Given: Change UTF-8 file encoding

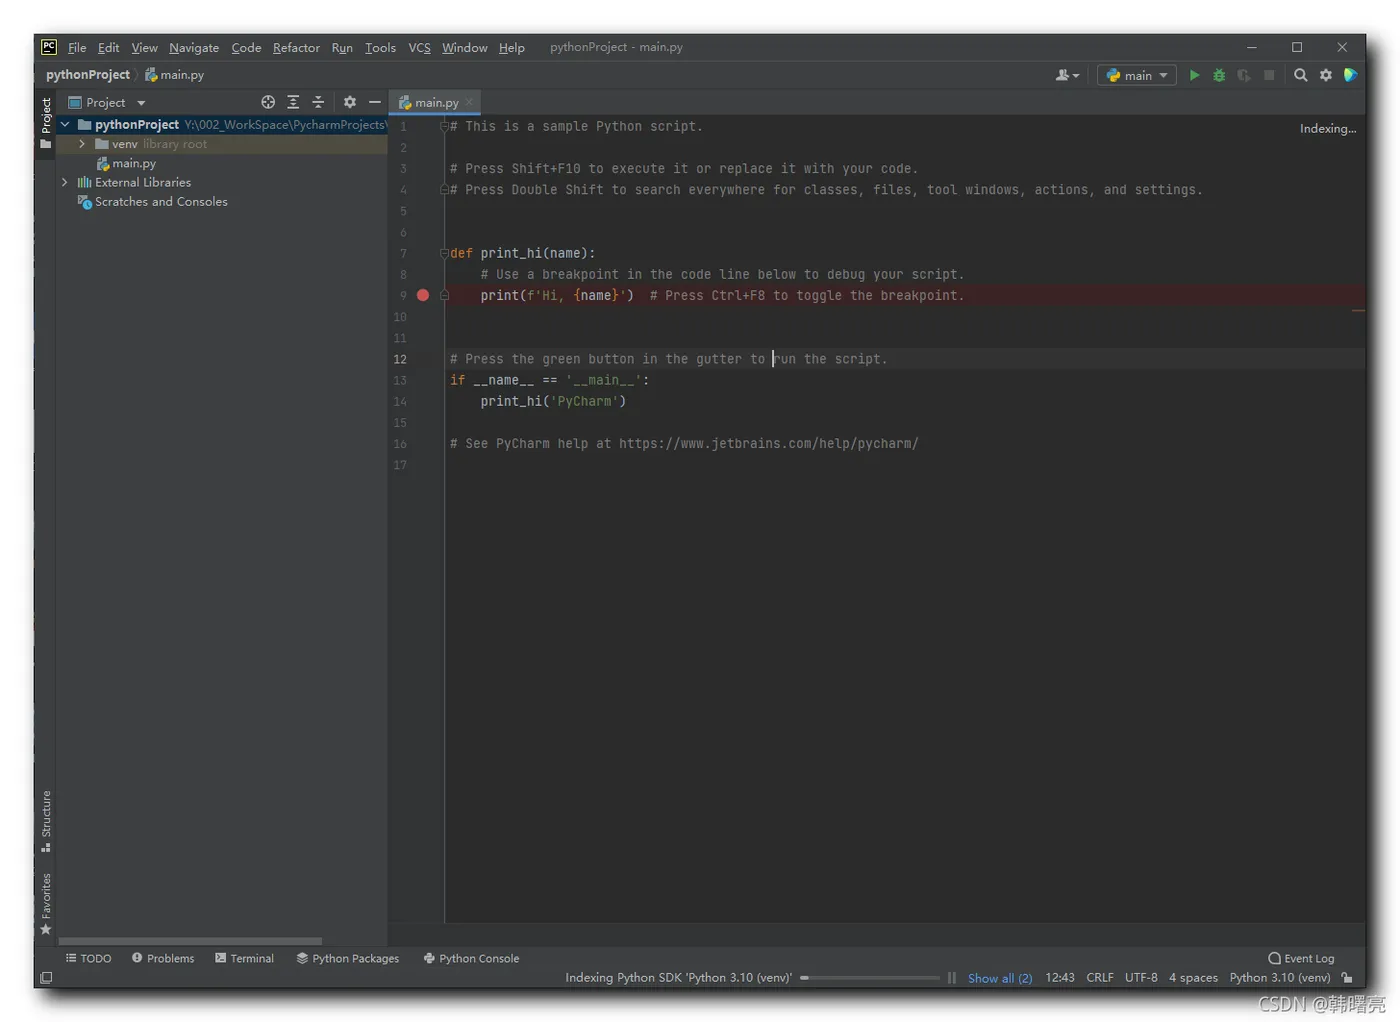Looking at the screenshot, I should 1141,978.
